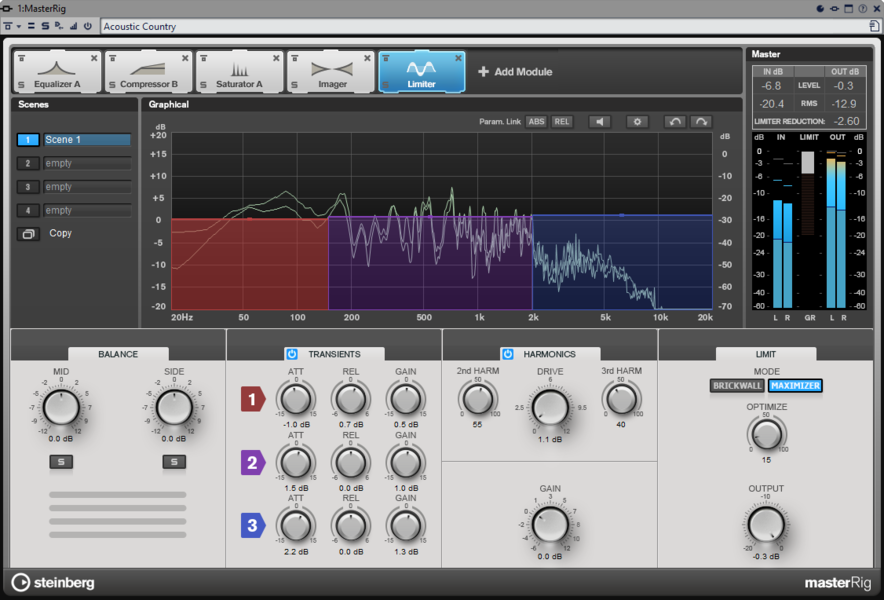This screenshot has height=600, width=884.
Task: Bypass the Saturator A module
Action: pyautogui.click(x=204, y=58)
